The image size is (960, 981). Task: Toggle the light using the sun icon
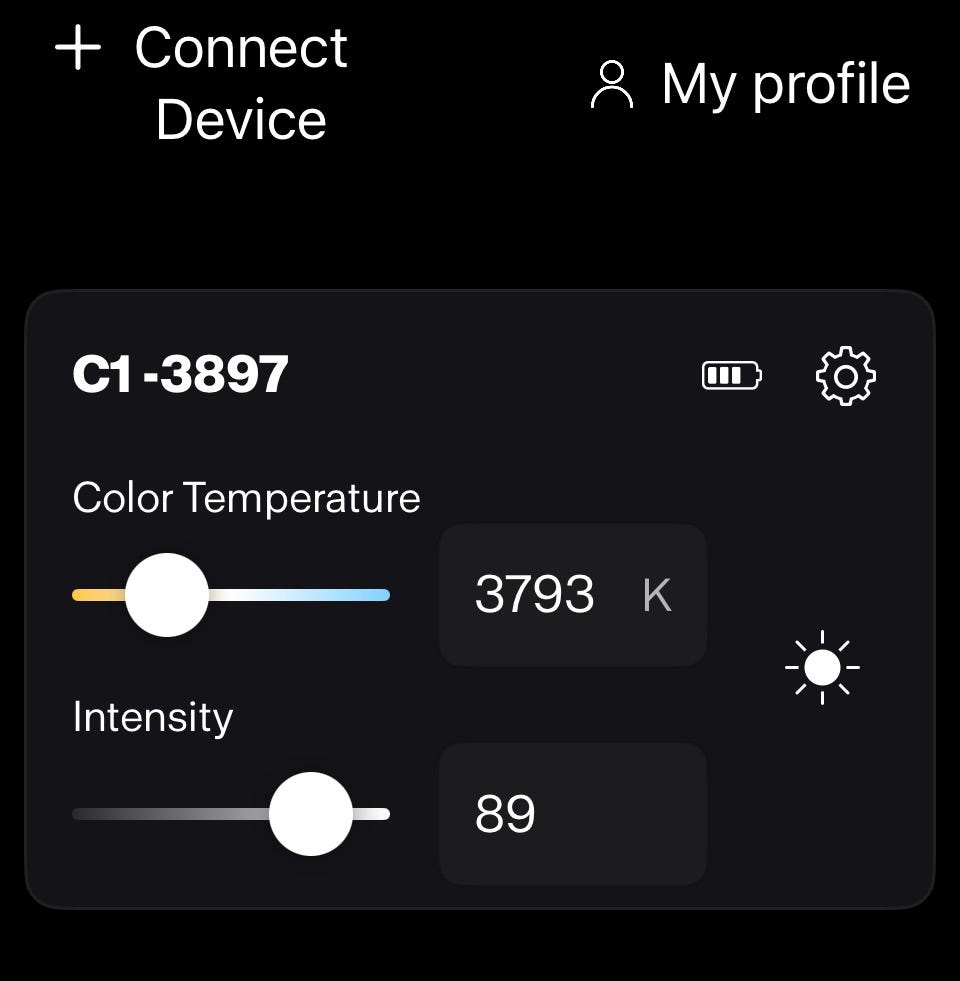(822, 667)
